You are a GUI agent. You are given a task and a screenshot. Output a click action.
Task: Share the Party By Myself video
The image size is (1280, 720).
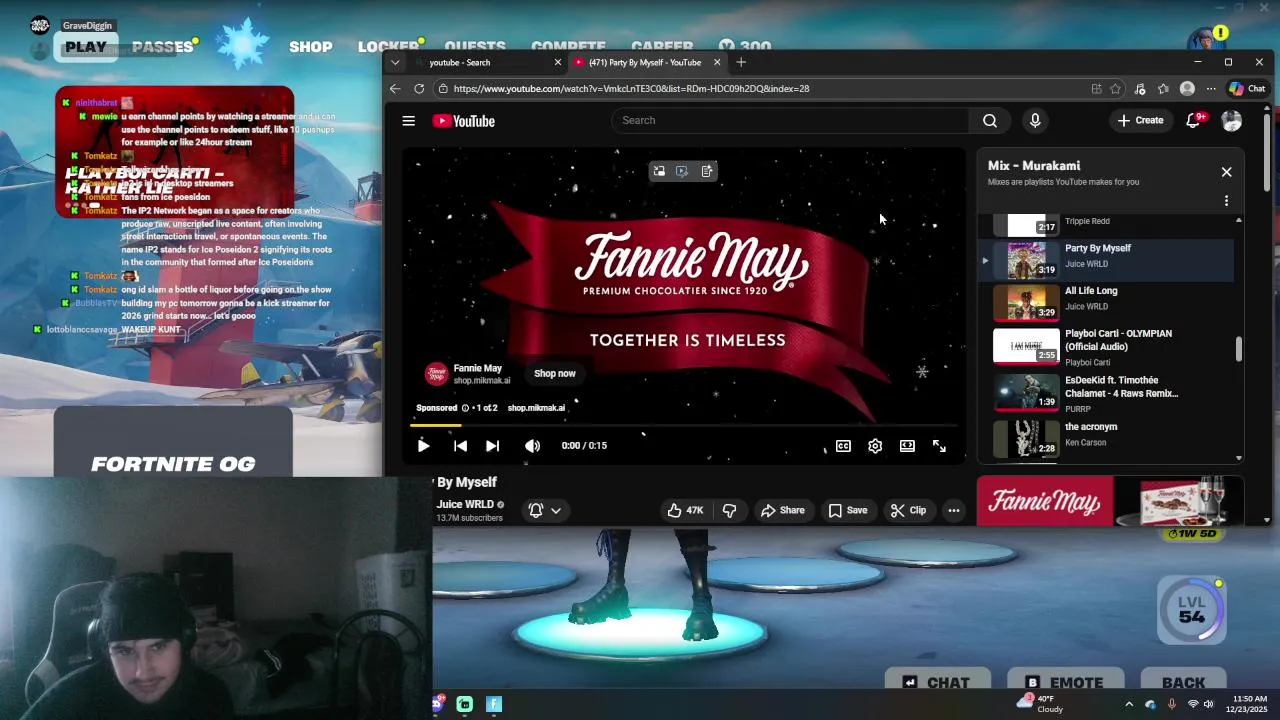[x=782, y=510]
